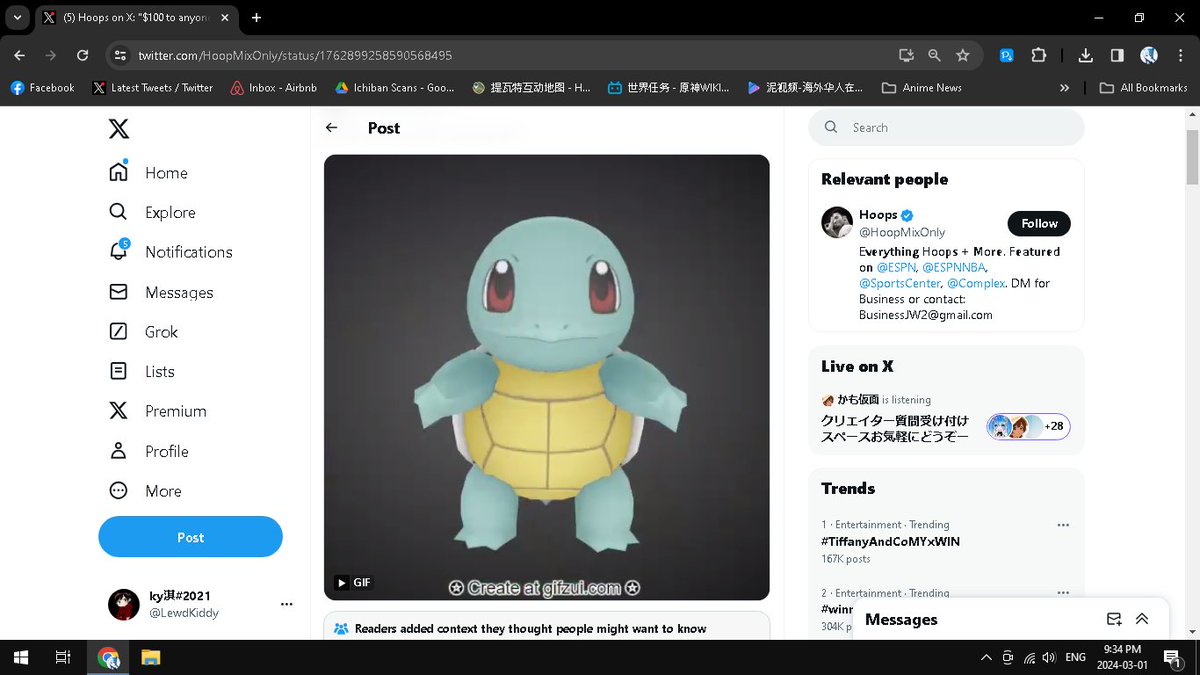Open the browser tab search dropdown
Screen dimensions: 1200x675
pos(17,17)
